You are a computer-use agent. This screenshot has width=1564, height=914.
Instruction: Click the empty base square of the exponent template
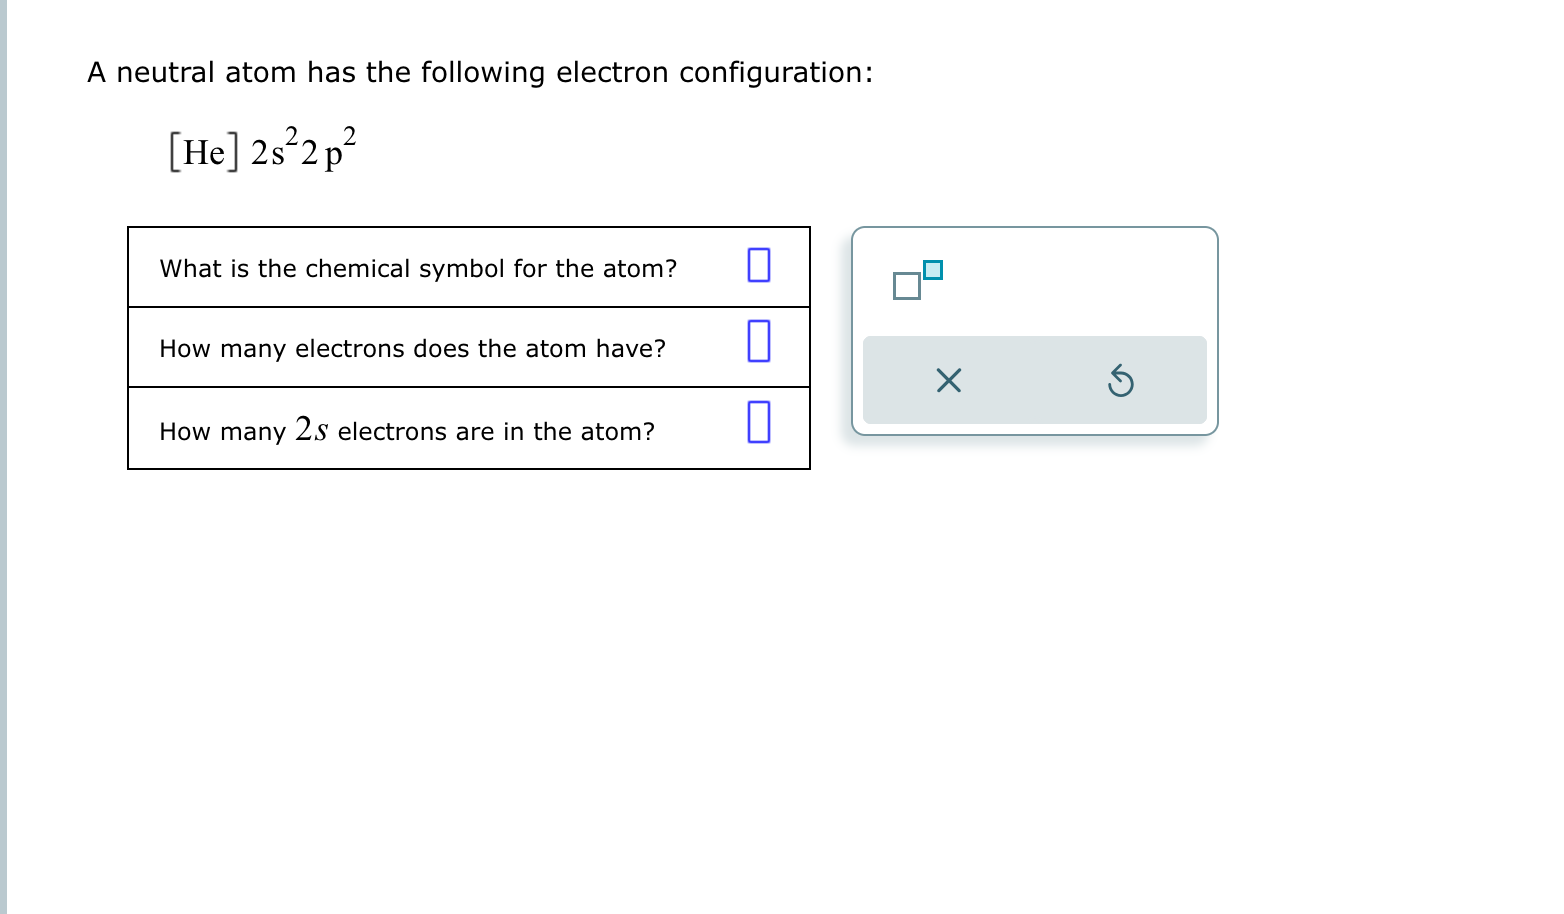[x=906, y=287]
